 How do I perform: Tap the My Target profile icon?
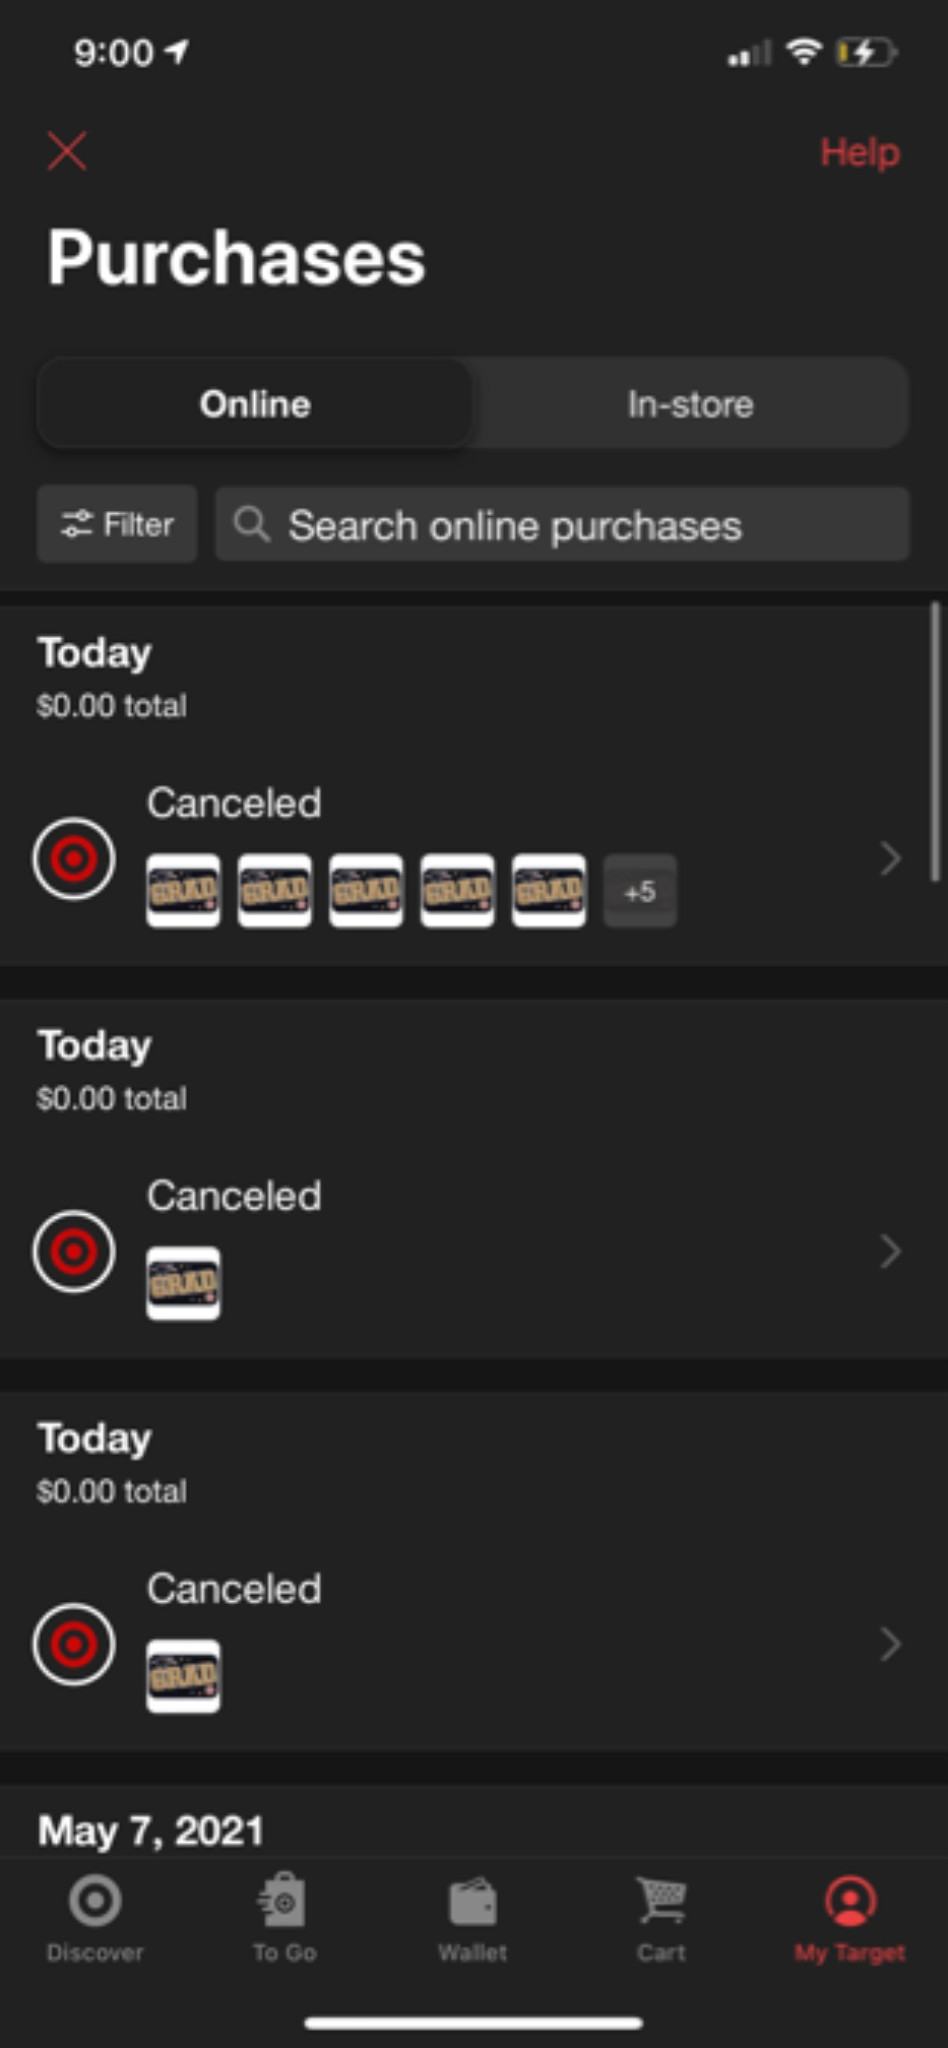[850, 1900]
